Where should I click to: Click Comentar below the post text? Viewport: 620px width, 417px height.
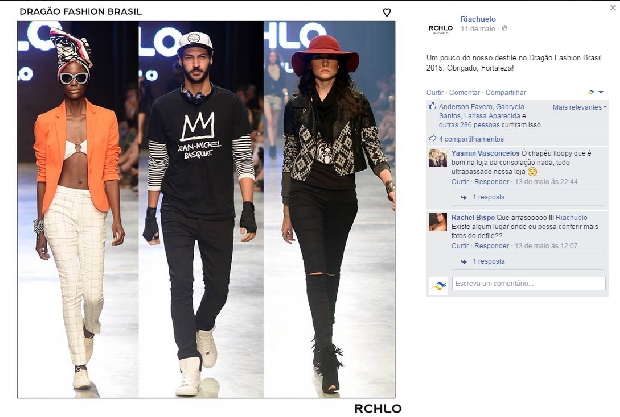(465, 92)
